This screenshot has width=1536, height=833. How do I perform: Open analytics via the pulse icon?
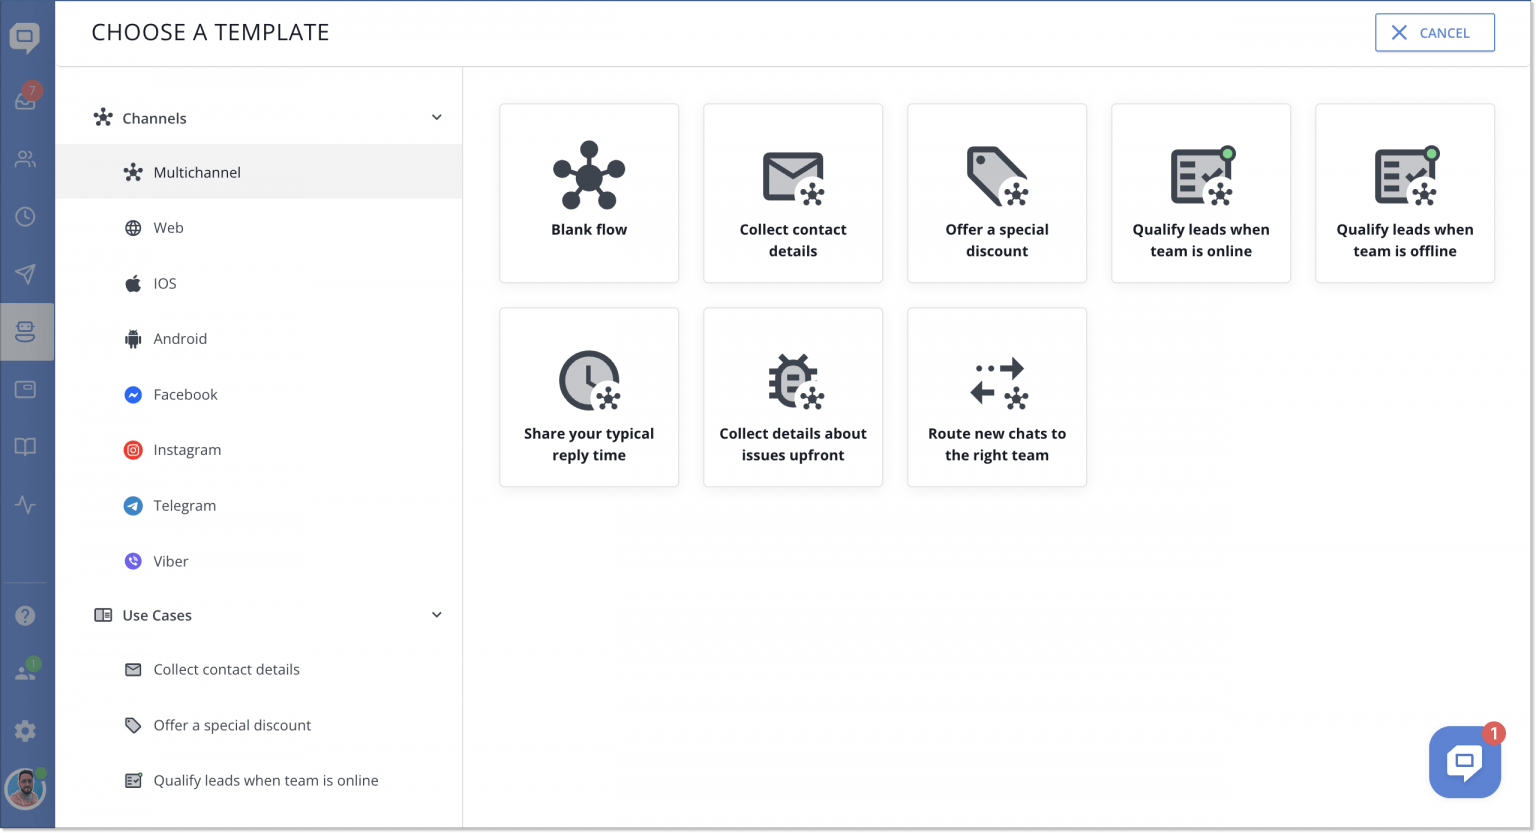coord(25,505)
